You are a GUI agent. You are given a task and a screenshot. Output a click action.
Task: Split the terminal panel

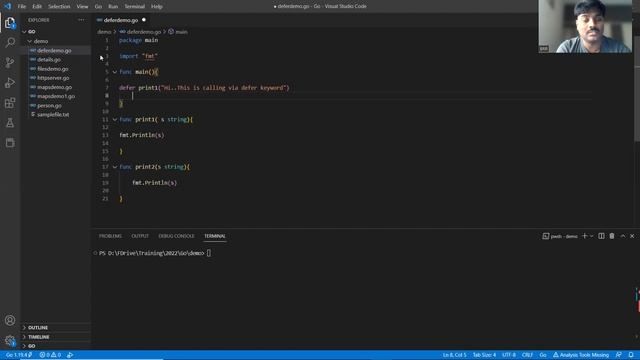click(601, 236)
